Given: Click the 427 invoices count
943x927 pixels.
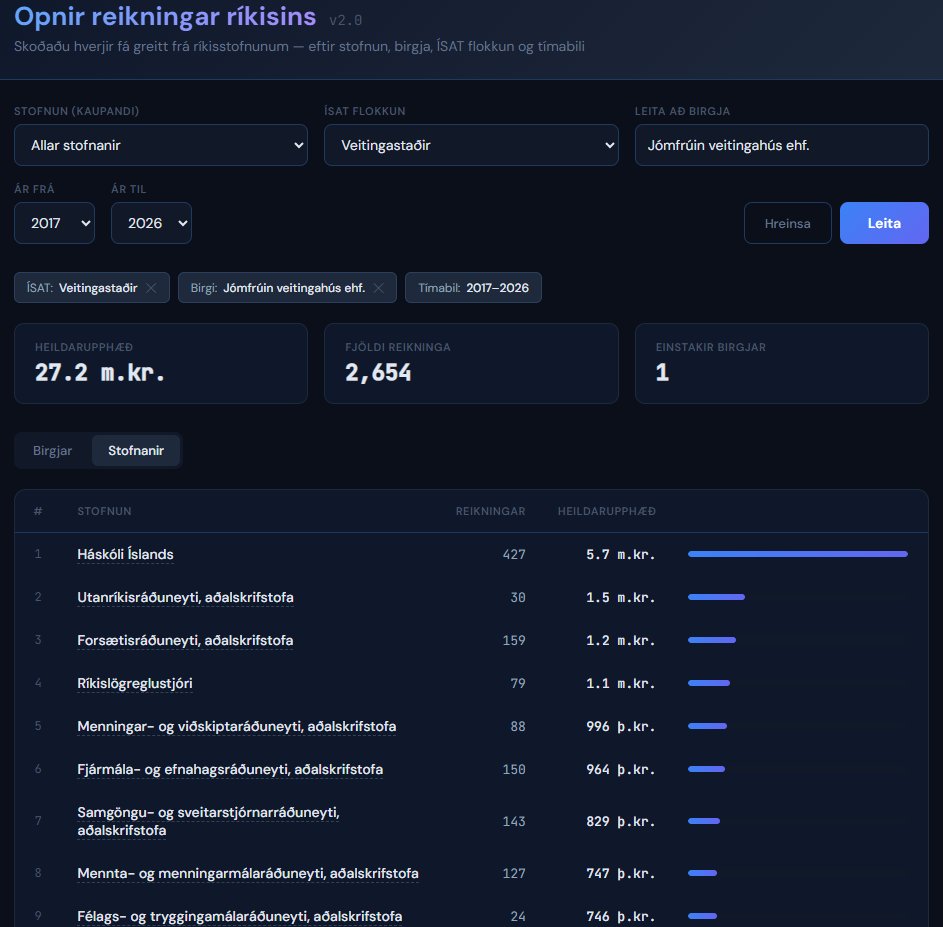Looking at the screenshot, I should pos(514,555).
